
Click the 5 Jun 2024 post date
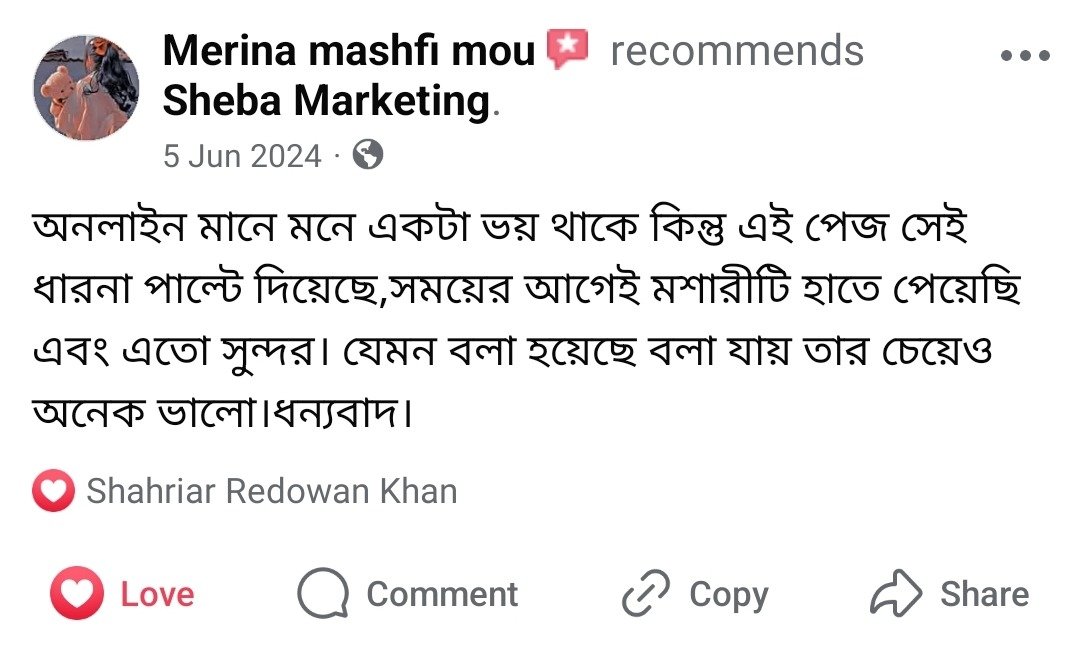[242, 156]
